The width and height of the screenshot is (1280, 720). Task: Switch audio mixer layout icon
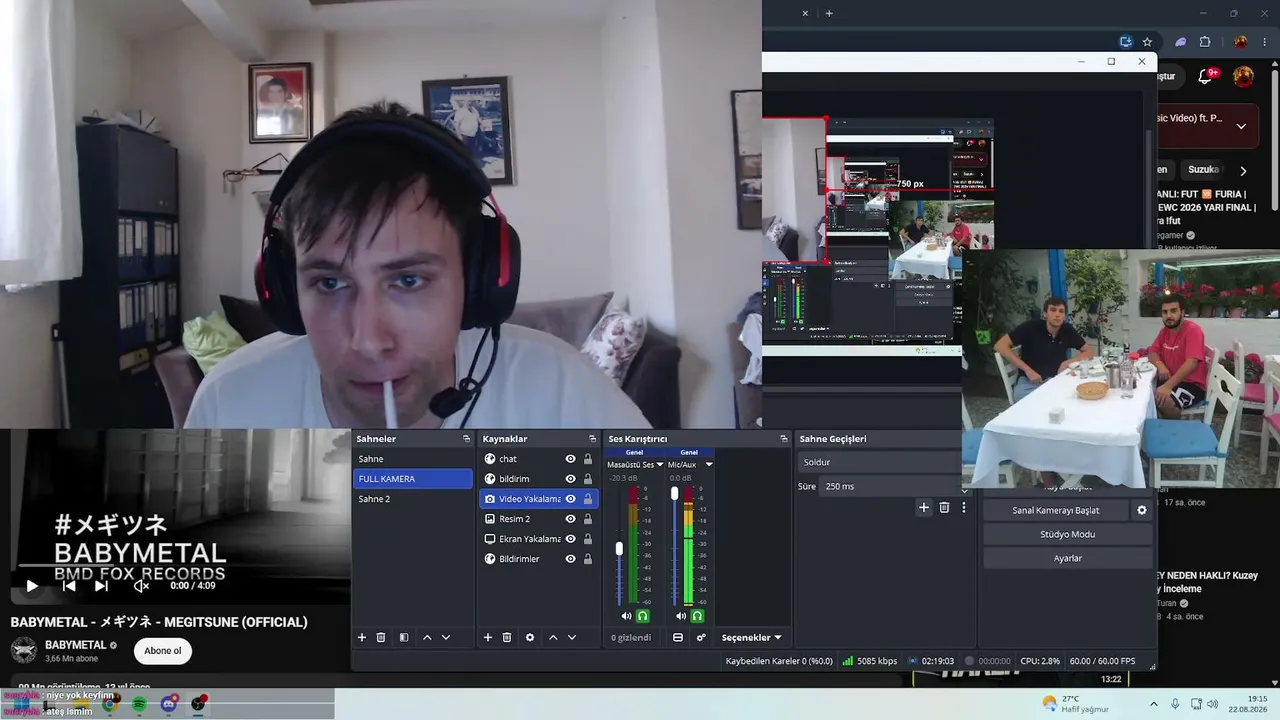[x=678, y=637]
